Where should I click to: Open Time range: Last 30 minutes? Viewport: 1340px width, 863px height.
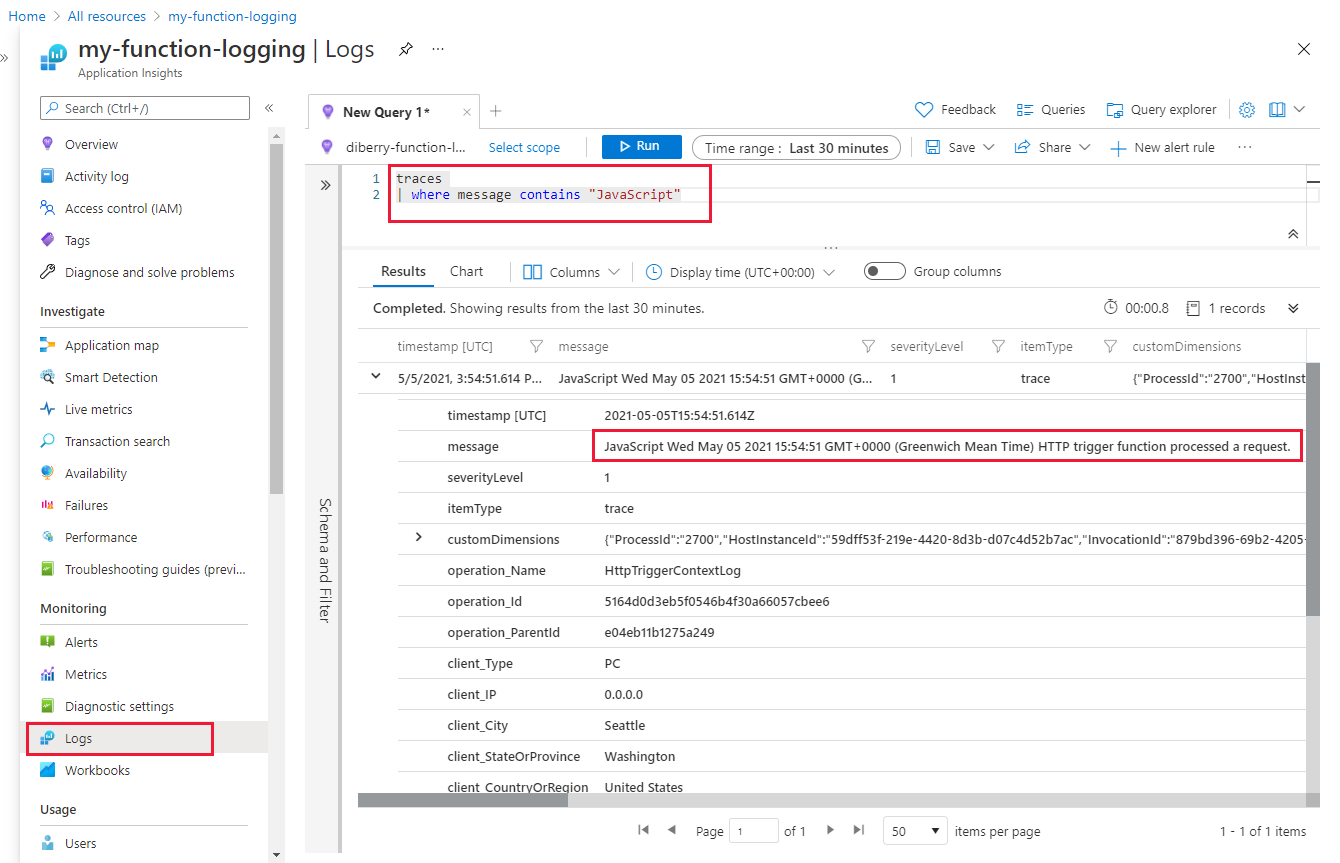click(x=796, y=147)
